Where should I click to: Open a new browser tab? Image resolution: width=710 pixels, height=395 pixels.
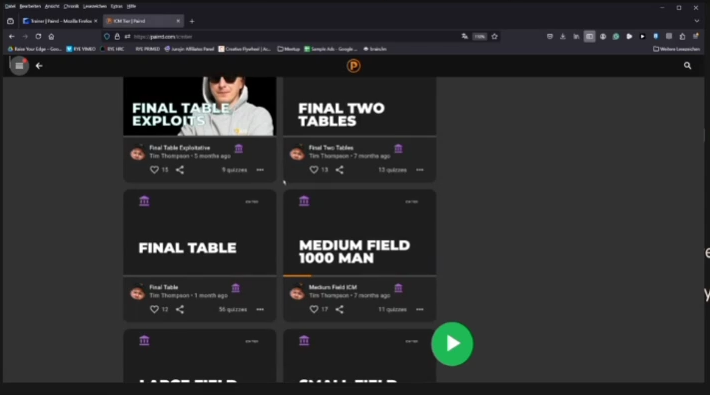(192, 21)
